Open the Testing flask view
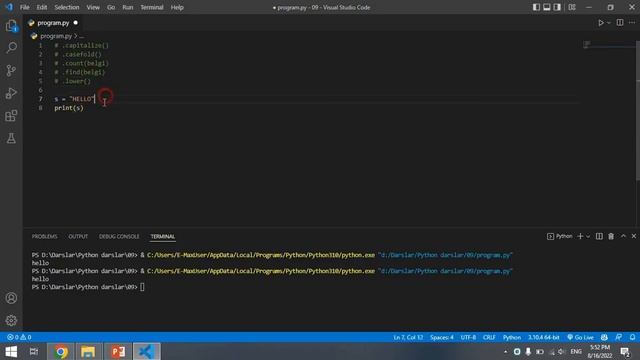Image resolution: width=640 pixels, height=360 pixels. pyautogui.click(x=11, y=138)
